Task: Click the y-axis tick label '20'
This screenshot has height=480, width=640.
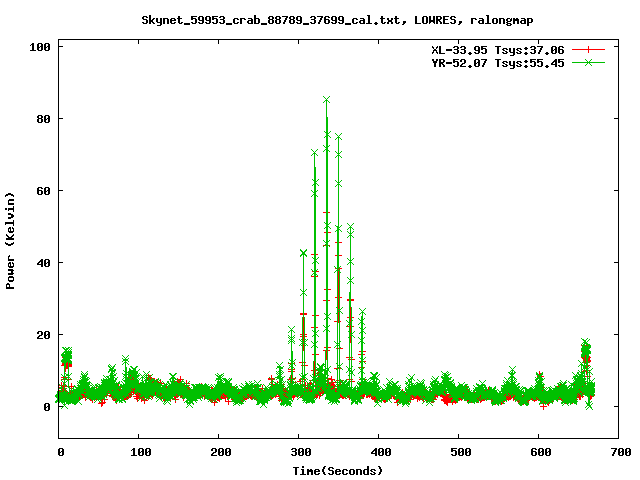Action: pos(44,335)
